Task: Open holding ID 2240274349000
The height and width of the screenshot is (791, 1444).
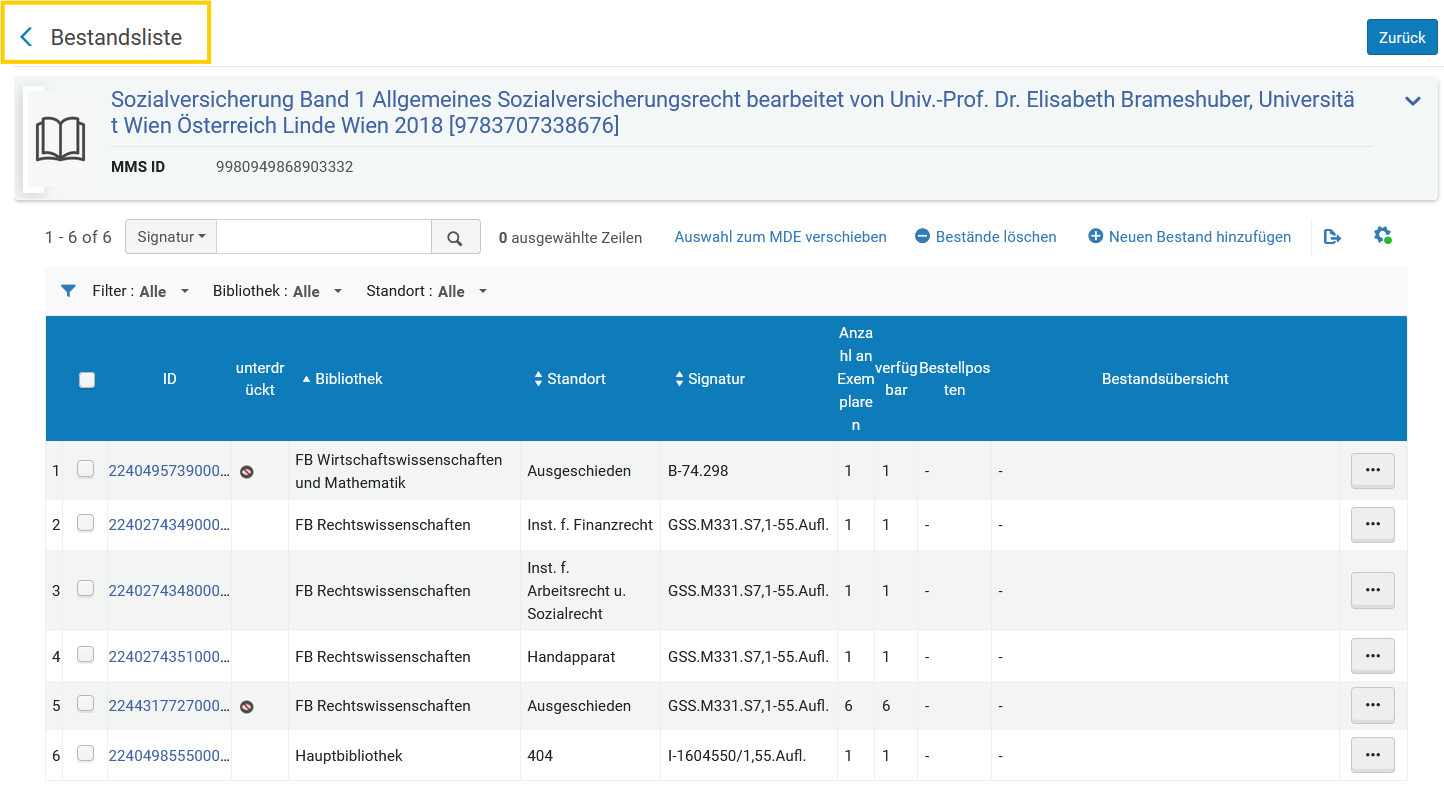Action: coord(169,525)
